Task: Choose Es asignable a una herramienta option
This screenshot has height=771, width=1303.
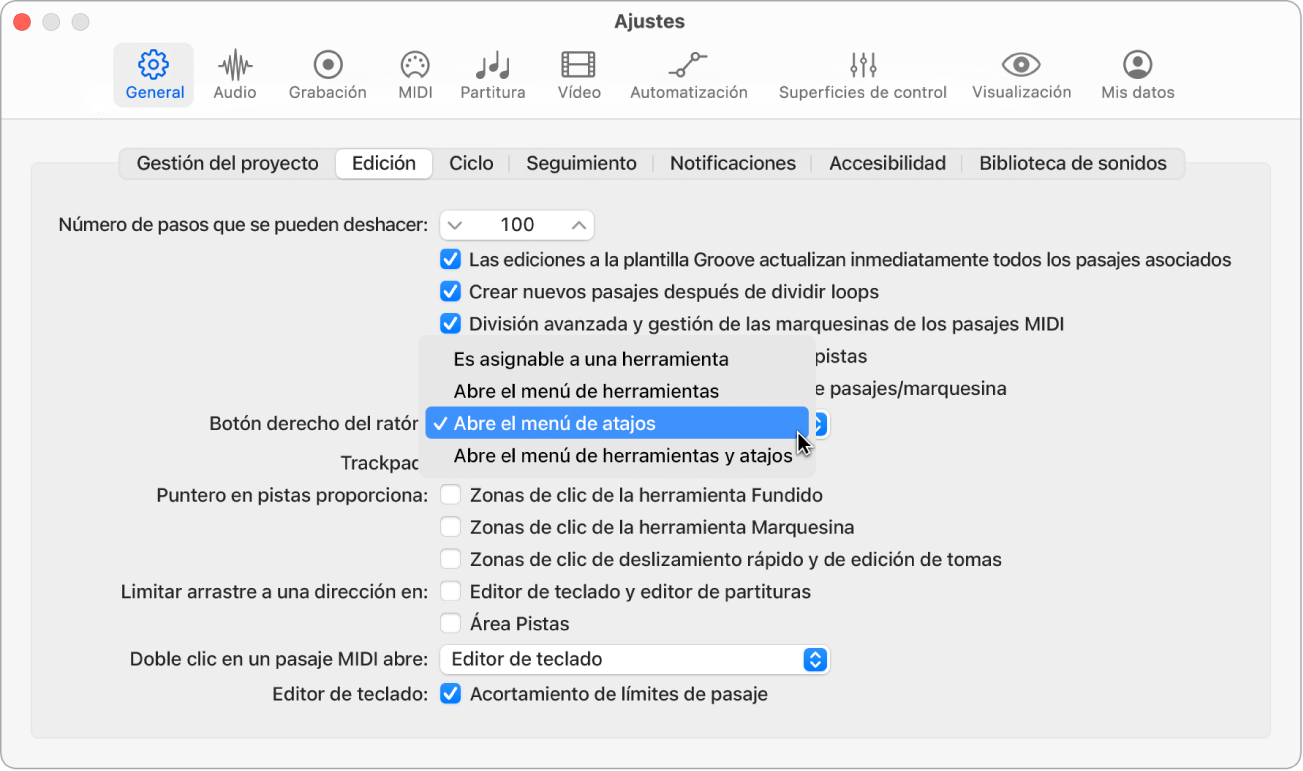Action: click(x=592, y=358)
